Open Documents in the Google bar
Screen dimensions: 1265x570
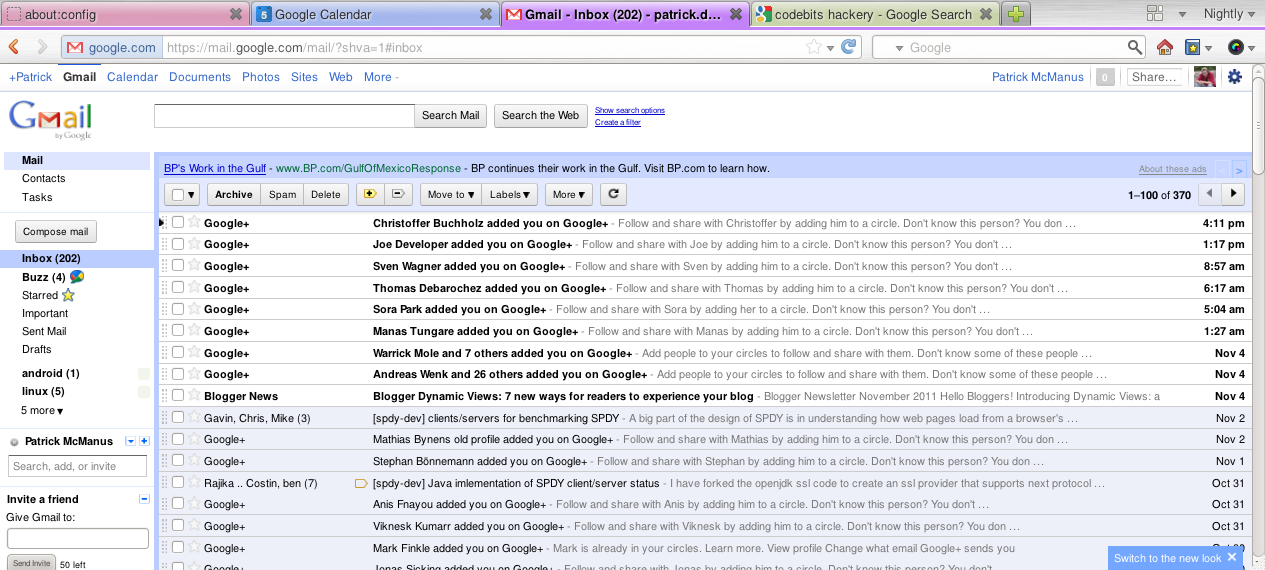tap(200, 77)
